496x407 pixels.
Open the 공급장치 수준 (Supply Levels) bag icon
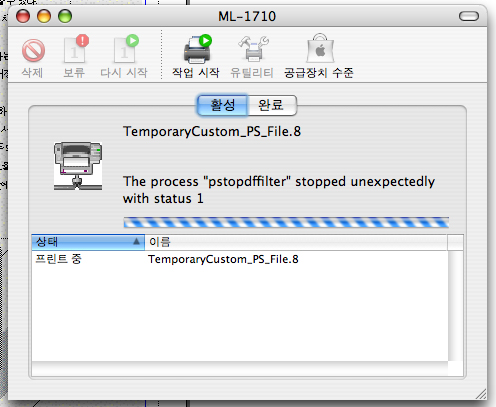[320, 48]
